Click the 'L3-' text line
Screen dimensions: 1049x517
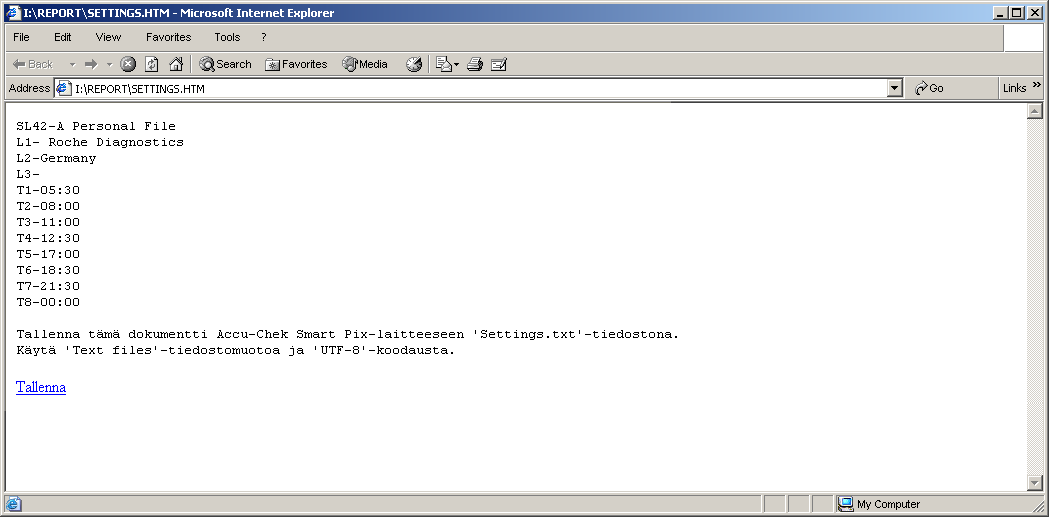pyautogui.click(x=28, y=175)
